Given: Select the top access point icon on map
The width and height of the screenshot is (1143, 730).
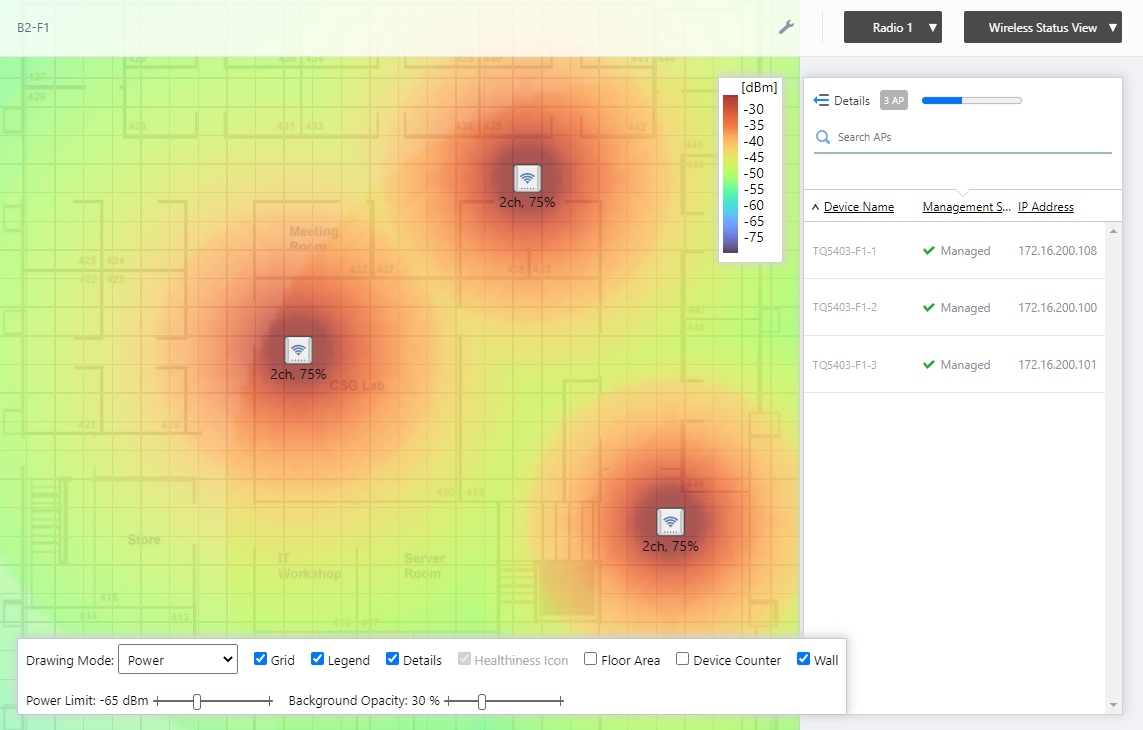Looking at the screenshot, I should pyautogui.click(x=527, y=178).
